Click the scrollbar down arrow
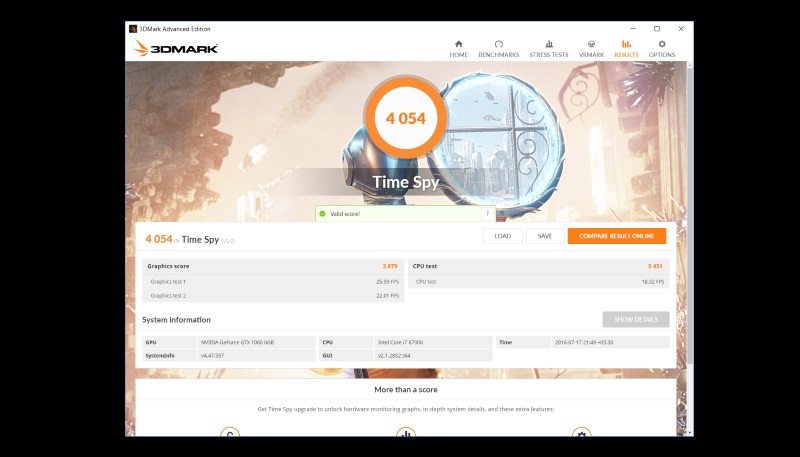800x457 pixels. (x=690, y=433)
